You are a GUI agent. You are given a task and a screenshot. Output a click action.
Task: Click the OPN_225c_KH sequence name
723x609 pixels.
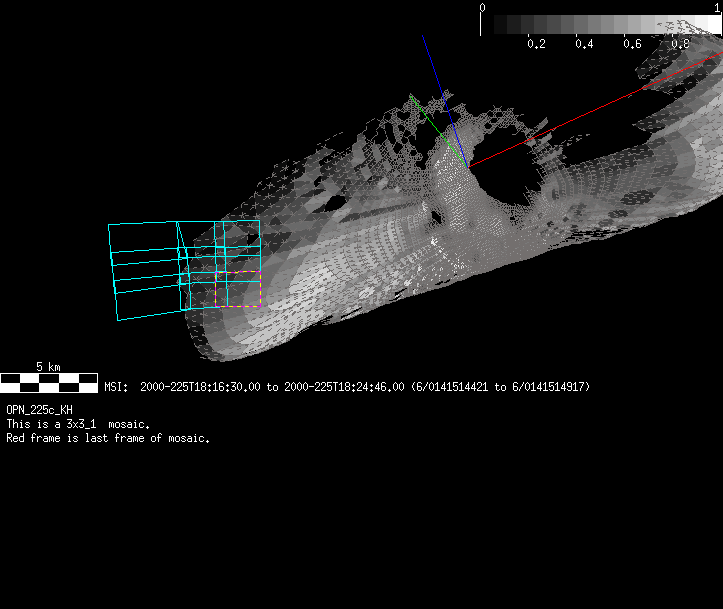[39, 410]
